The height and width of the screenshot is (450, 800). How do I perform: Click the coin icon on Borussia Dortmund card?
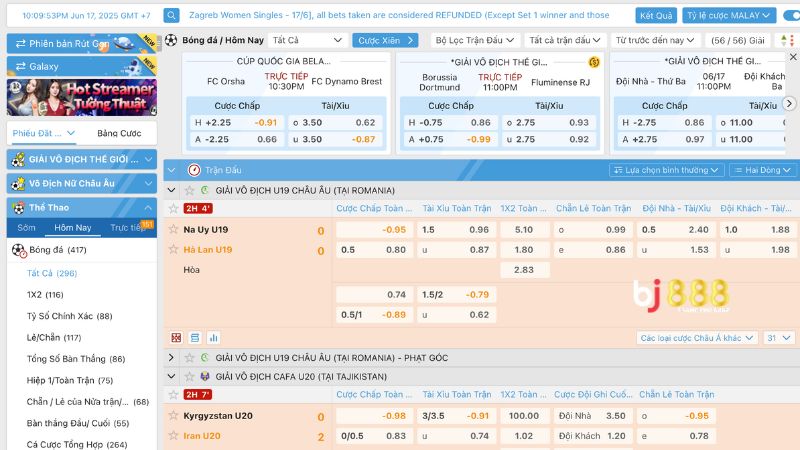(594, 62)
